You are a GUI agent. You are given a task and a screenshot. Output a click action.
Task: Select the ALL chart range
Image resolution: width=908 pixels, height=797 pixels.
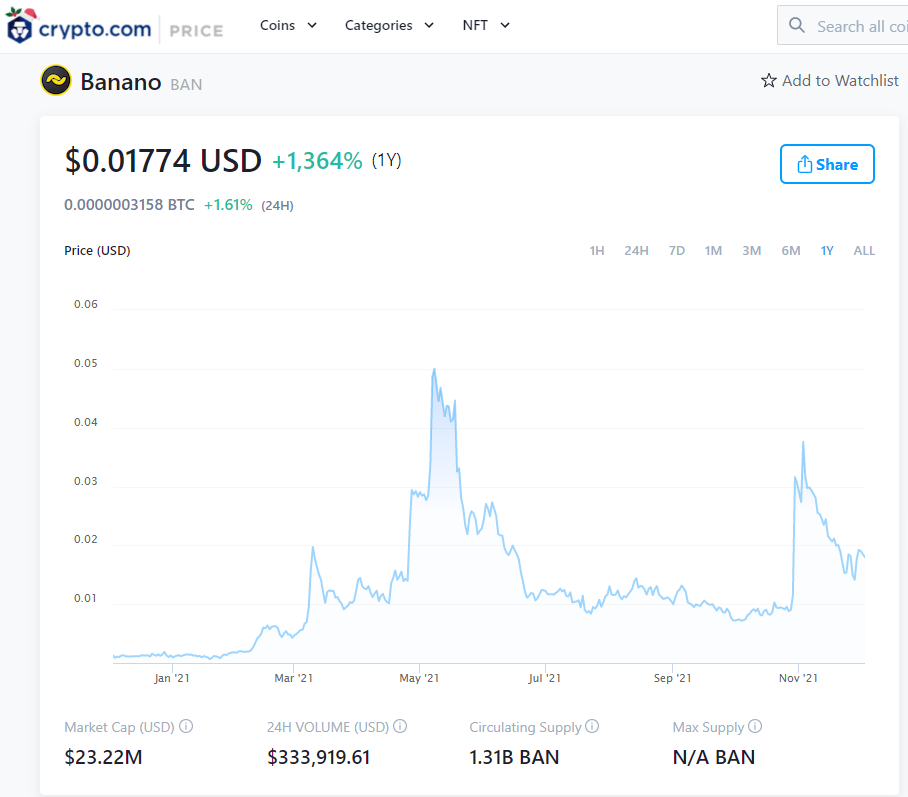pyautogui.click(x=864, y=251)
